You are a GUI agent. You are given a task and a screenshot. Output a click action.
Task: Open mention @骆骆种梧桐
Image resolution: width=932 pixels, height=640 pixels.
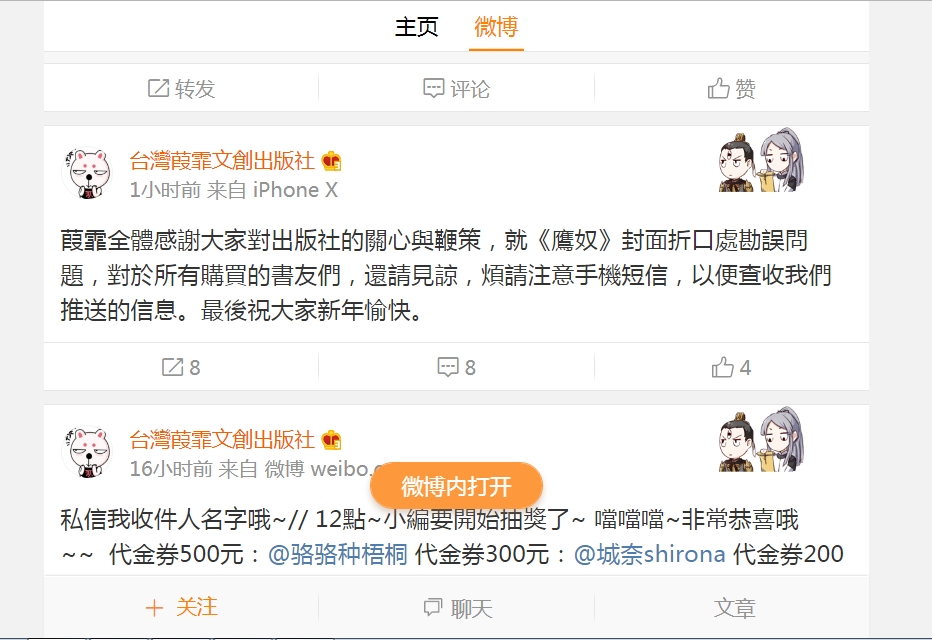pyautogui.click(x=338, y=554)
